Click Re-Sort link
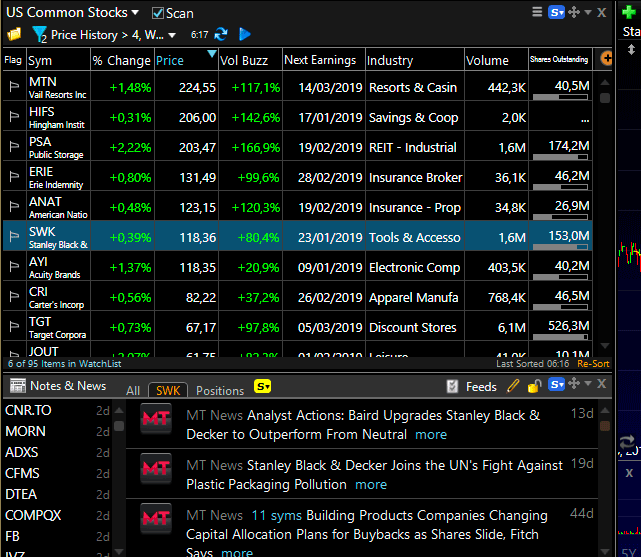This screenshot has width=641, height=557. (593, 364)
